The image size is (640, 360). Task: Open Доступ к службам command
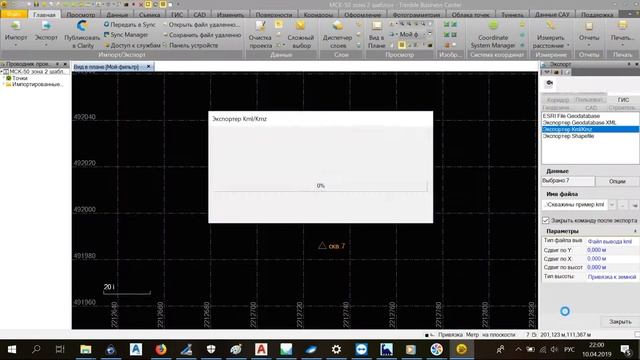coord(132,45)
